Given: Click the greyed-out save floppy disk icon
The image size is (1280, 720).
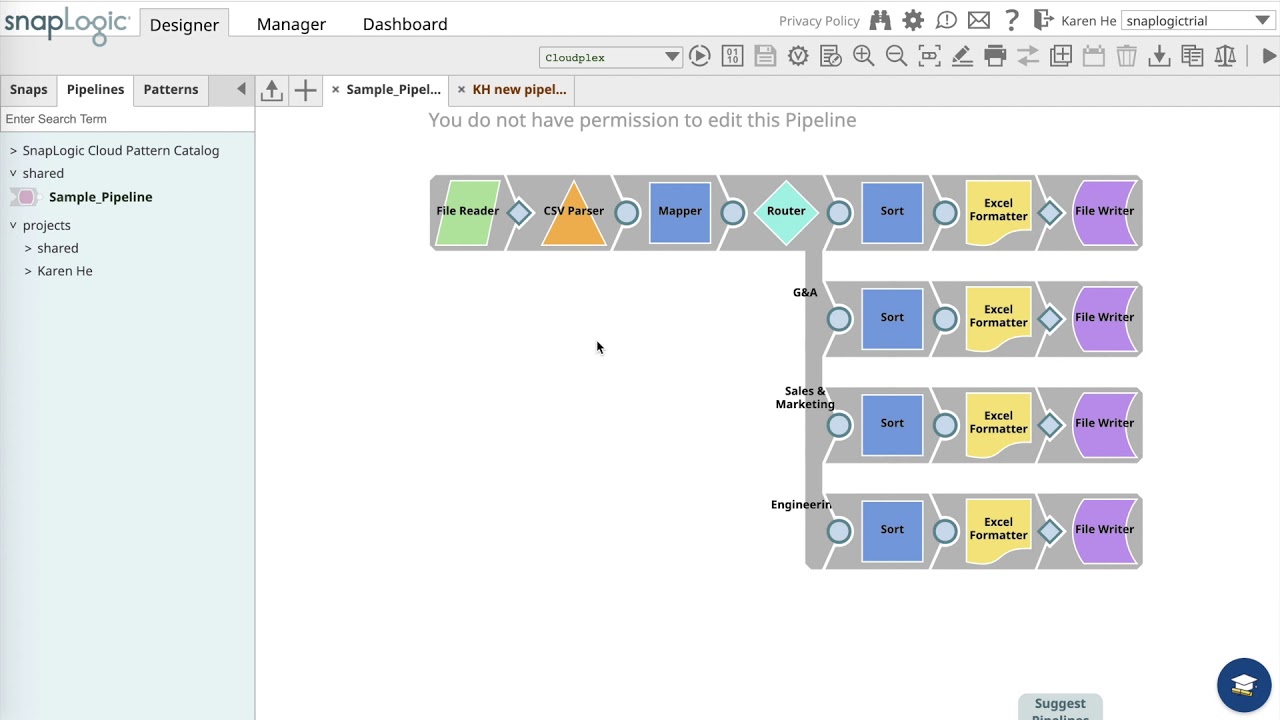Looking at the screenshot, I should click(765, 56).
